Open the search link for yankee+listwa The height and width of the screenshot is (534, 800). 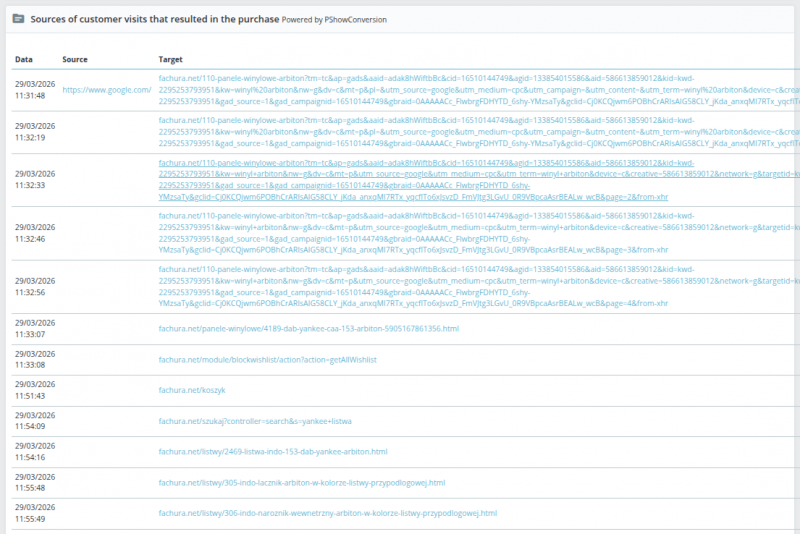(255, 421)
